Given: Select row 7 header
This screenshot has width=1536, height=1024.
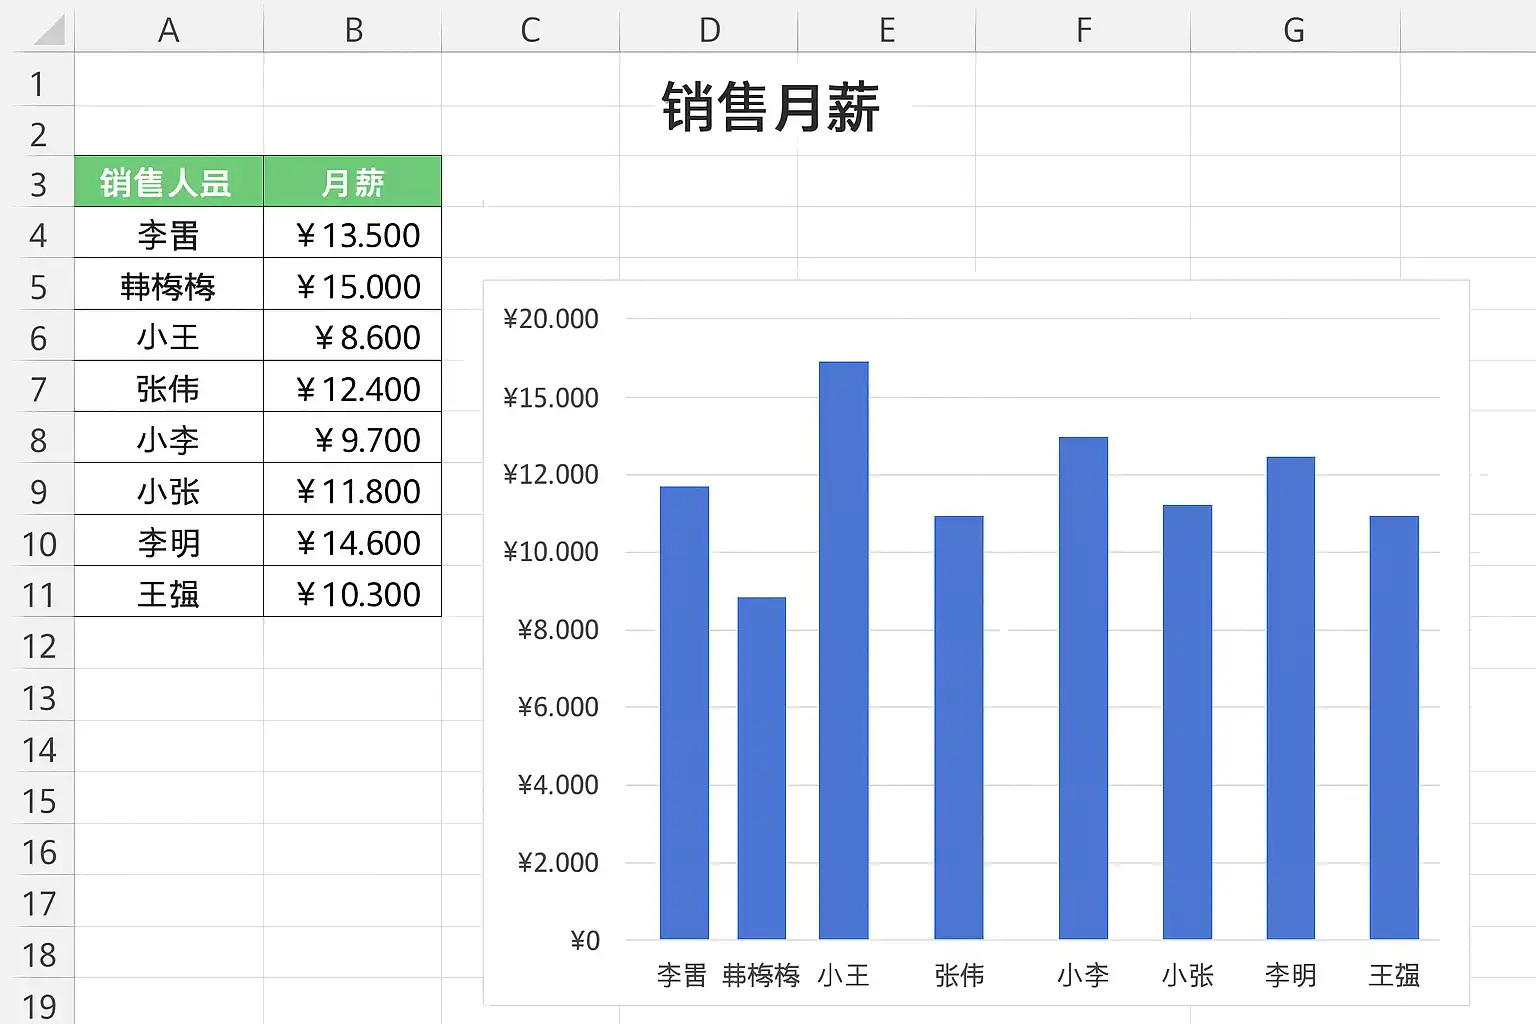Looking at the screenshot, I should 38,389.
